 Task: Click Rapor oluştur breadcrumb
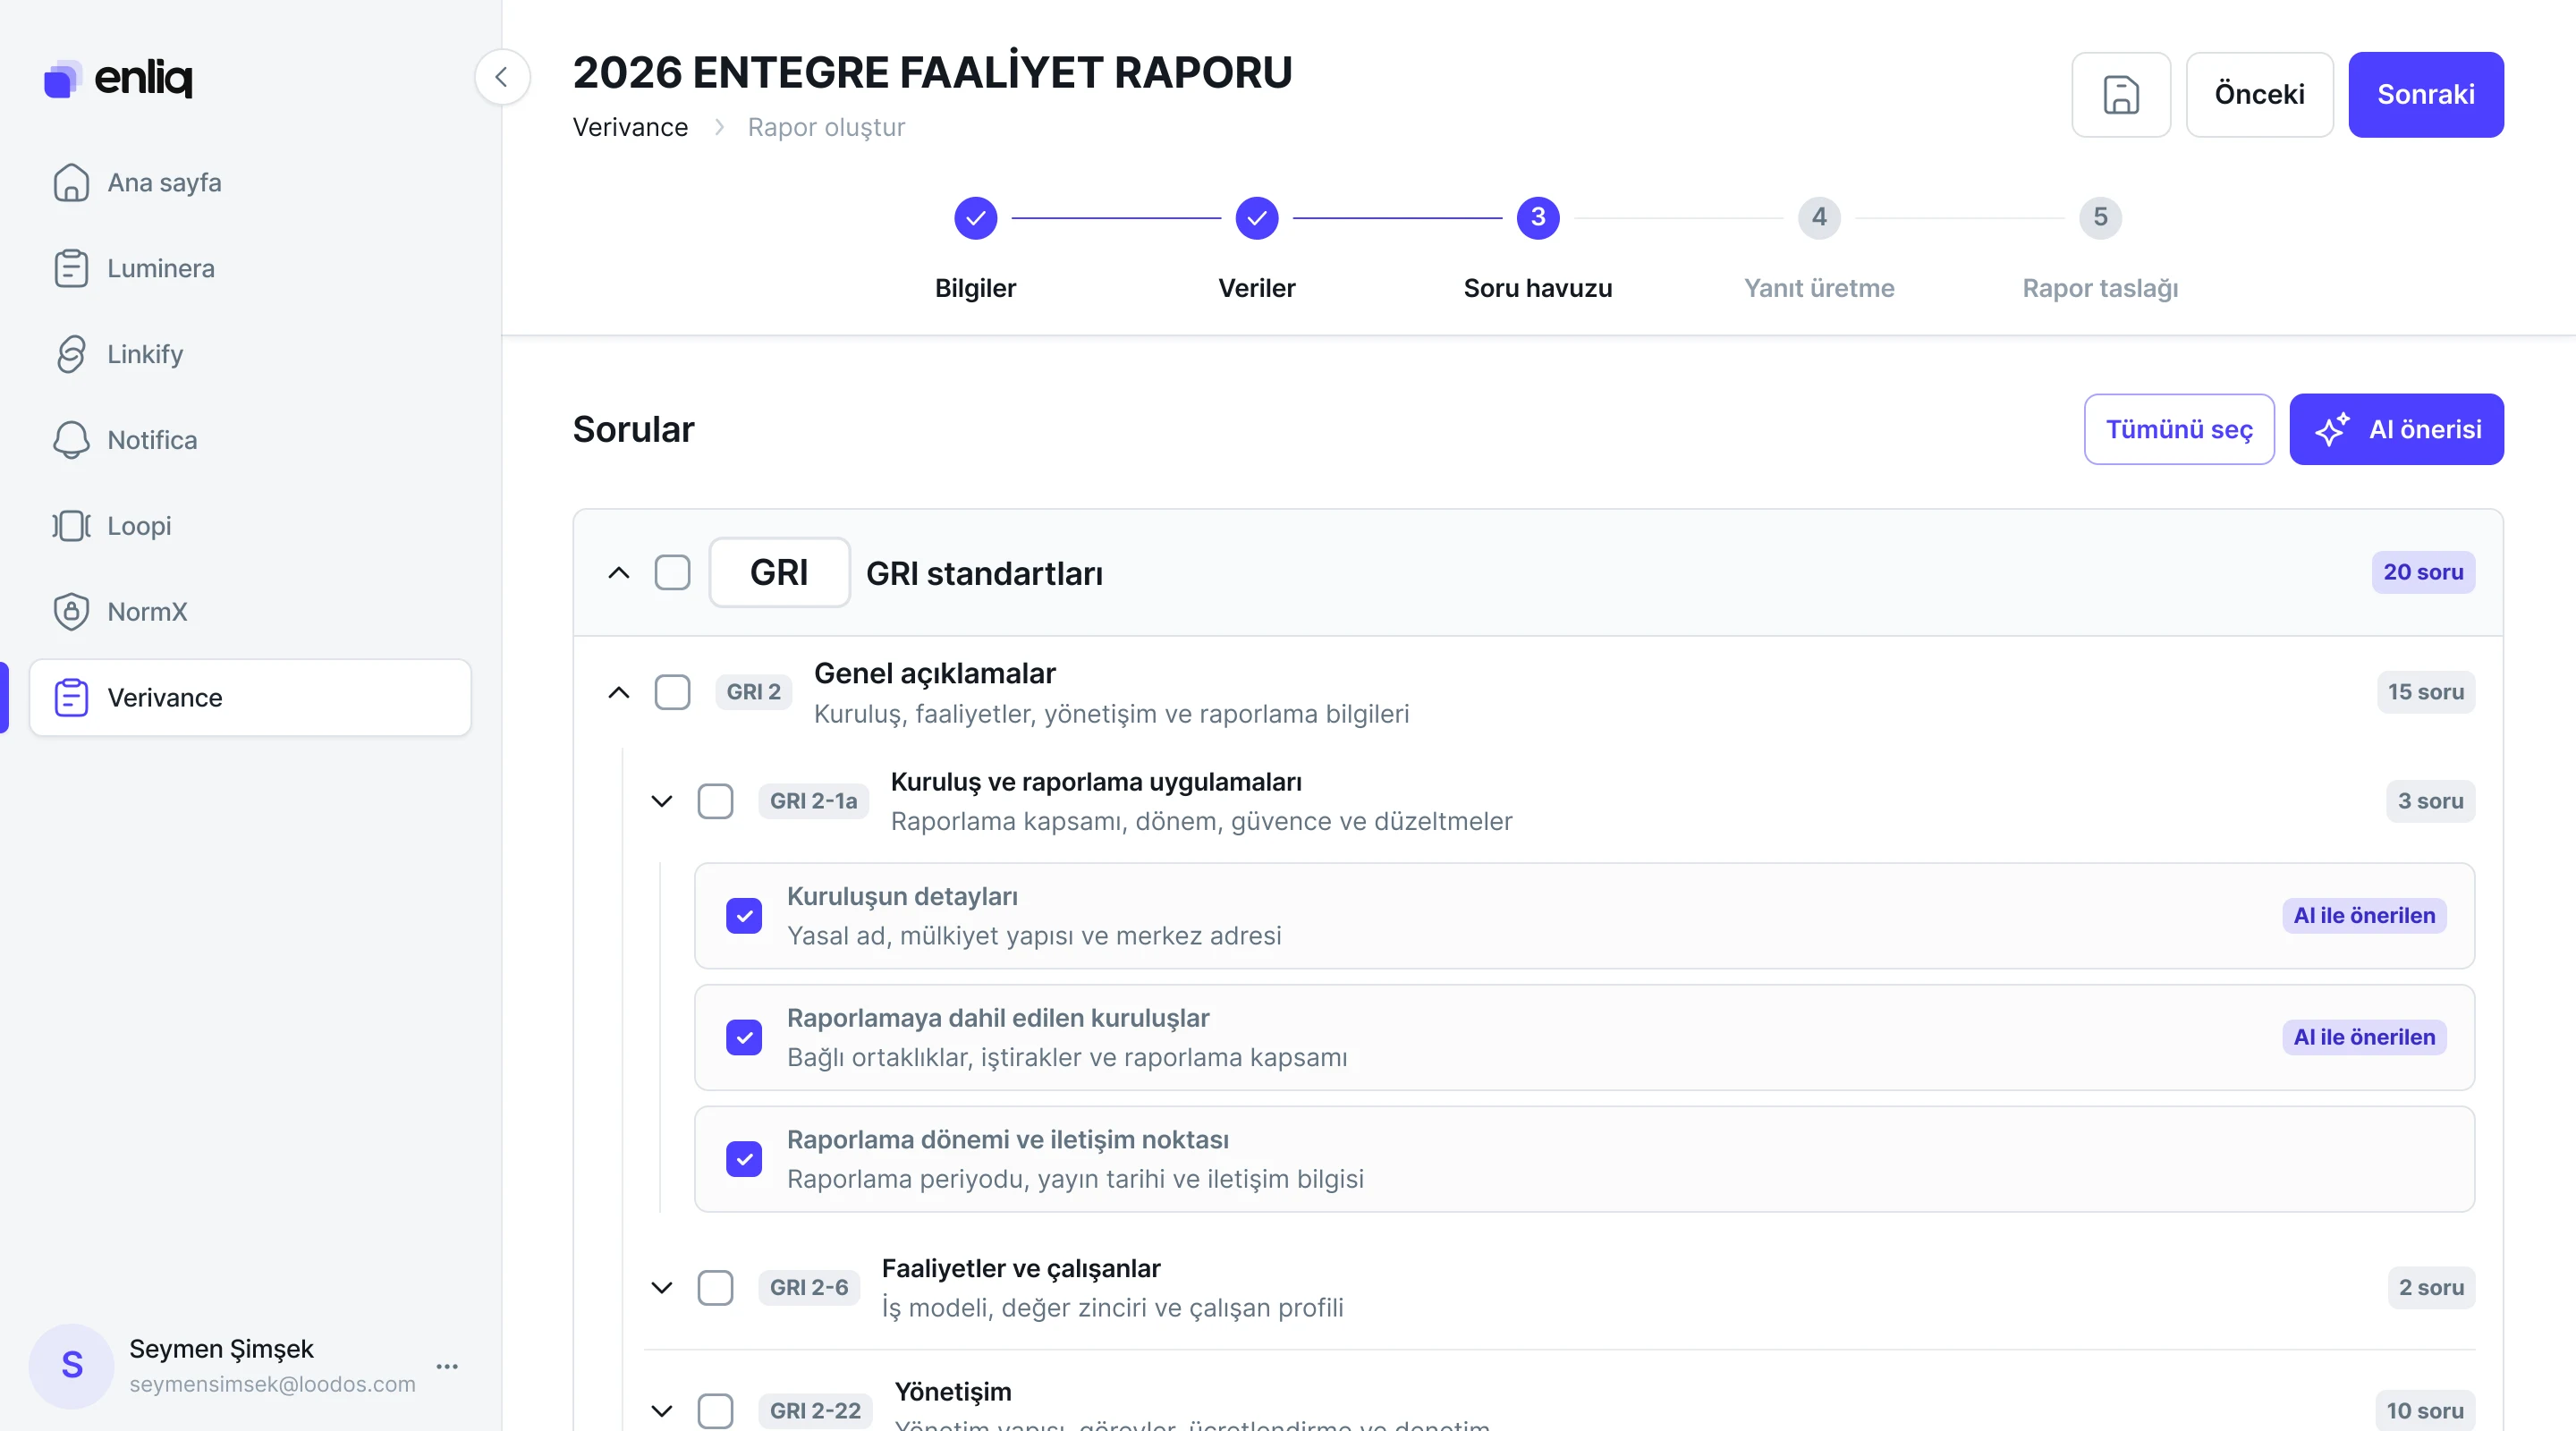pyautogui.click(x=826, y=127)
